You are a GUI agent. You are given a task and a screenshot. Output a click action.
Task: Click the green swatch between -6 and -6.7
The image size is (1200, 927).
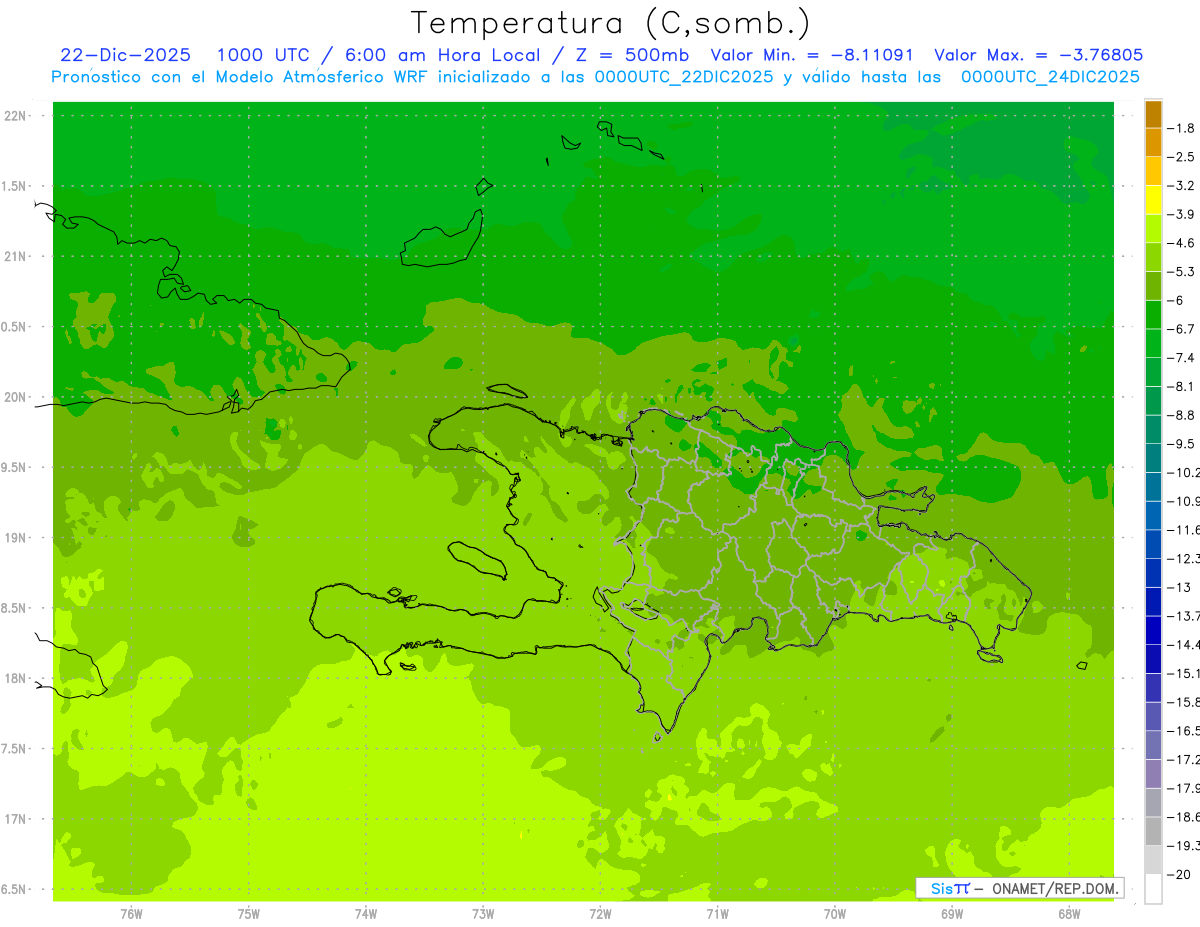point(1153,315)
